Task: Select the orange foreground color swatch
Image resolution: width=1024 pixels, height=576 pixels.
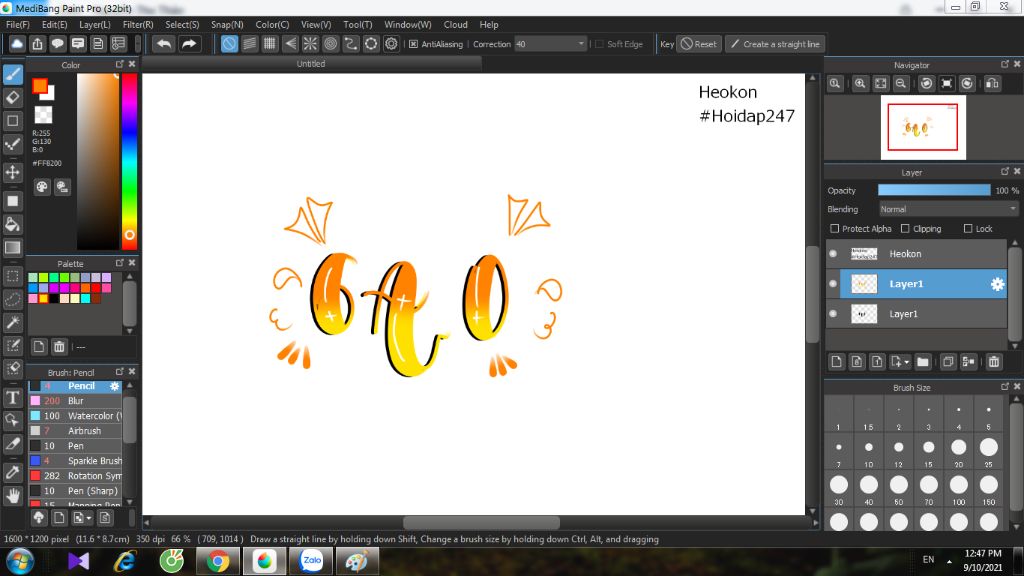Action: (x=40, y=86)
